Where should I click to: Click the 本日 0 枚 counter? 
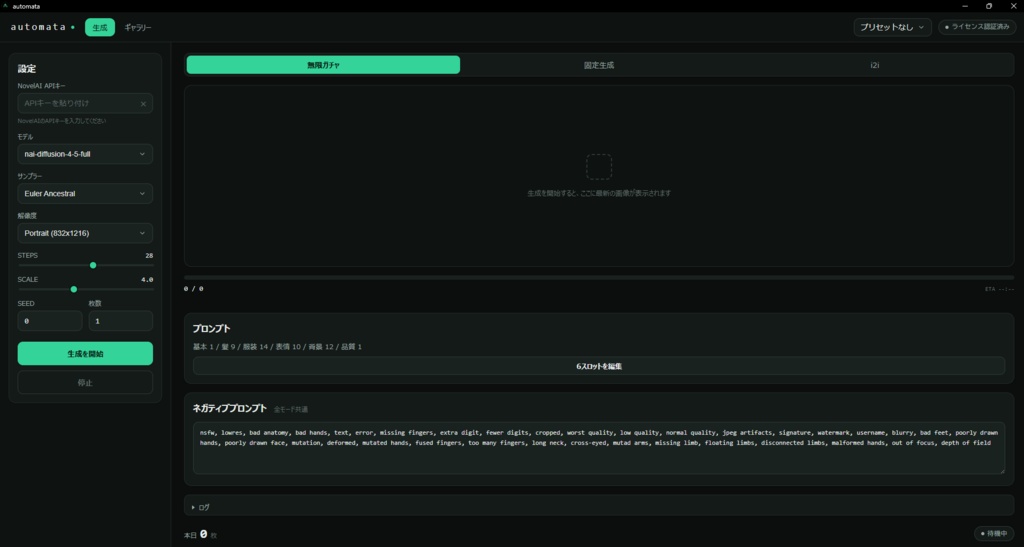point(200,535)
